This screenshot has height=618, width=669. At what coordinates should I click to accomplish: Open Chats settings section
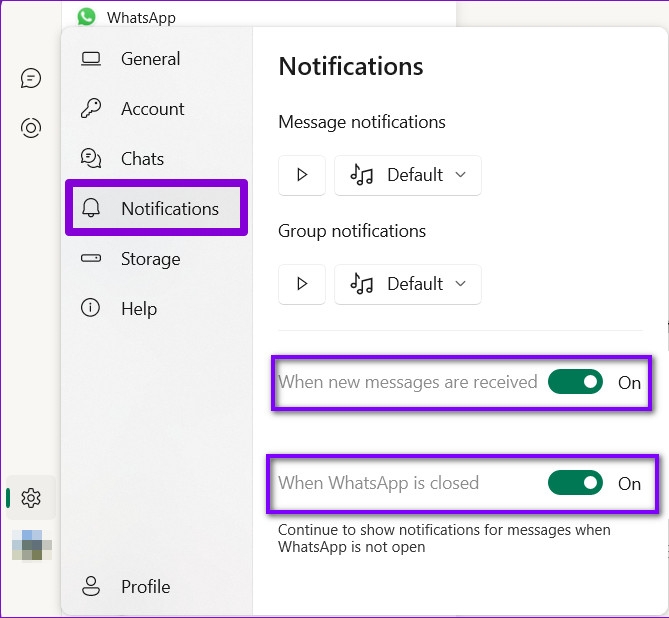(157, 159)
